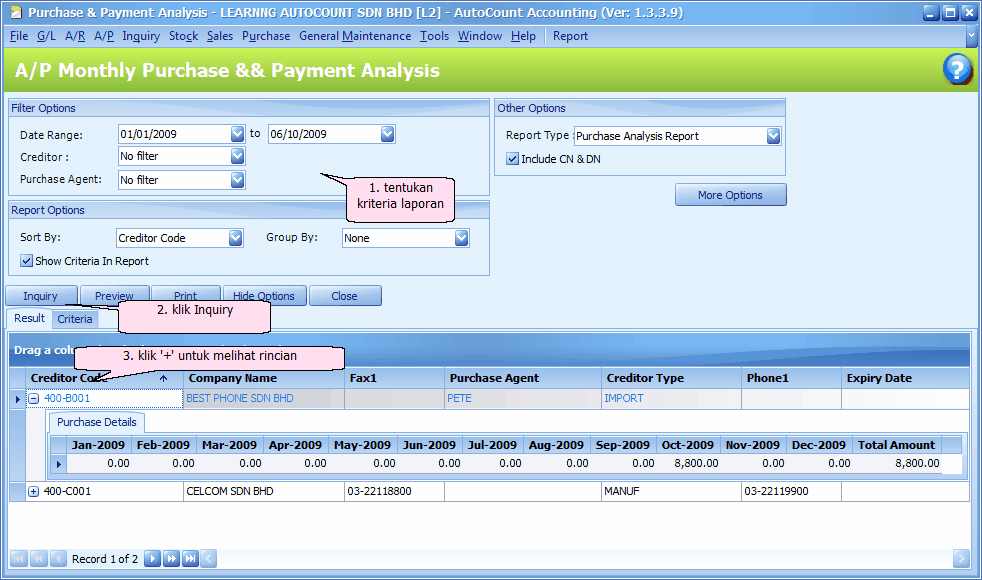Open More Options

pos(730,194)
